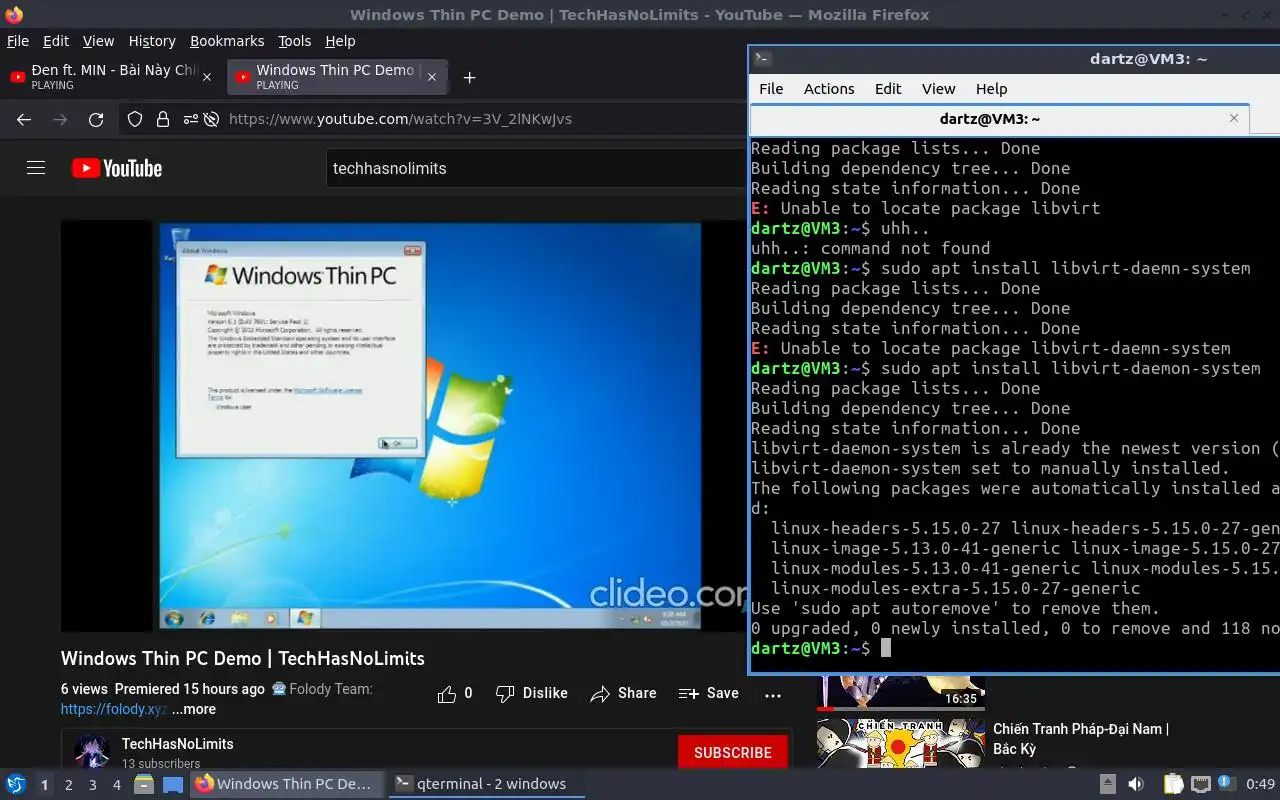Image resolution: width=1280 pixels, height=800 pixels.
Task: Click the YouTube logo to go home
Action: pyautogui.click(x=117, y=168)
